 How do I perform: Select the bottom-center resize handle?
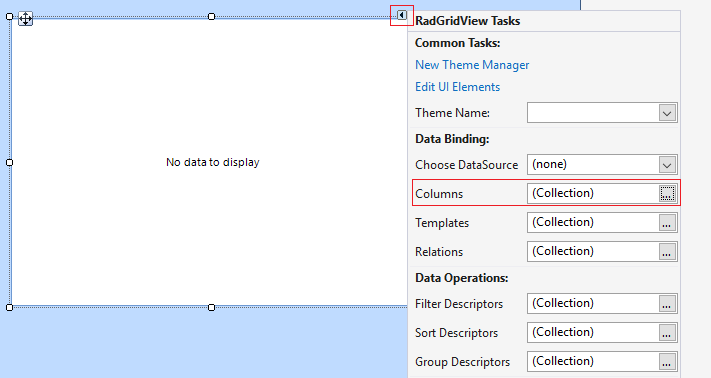[x=211, y=307]
